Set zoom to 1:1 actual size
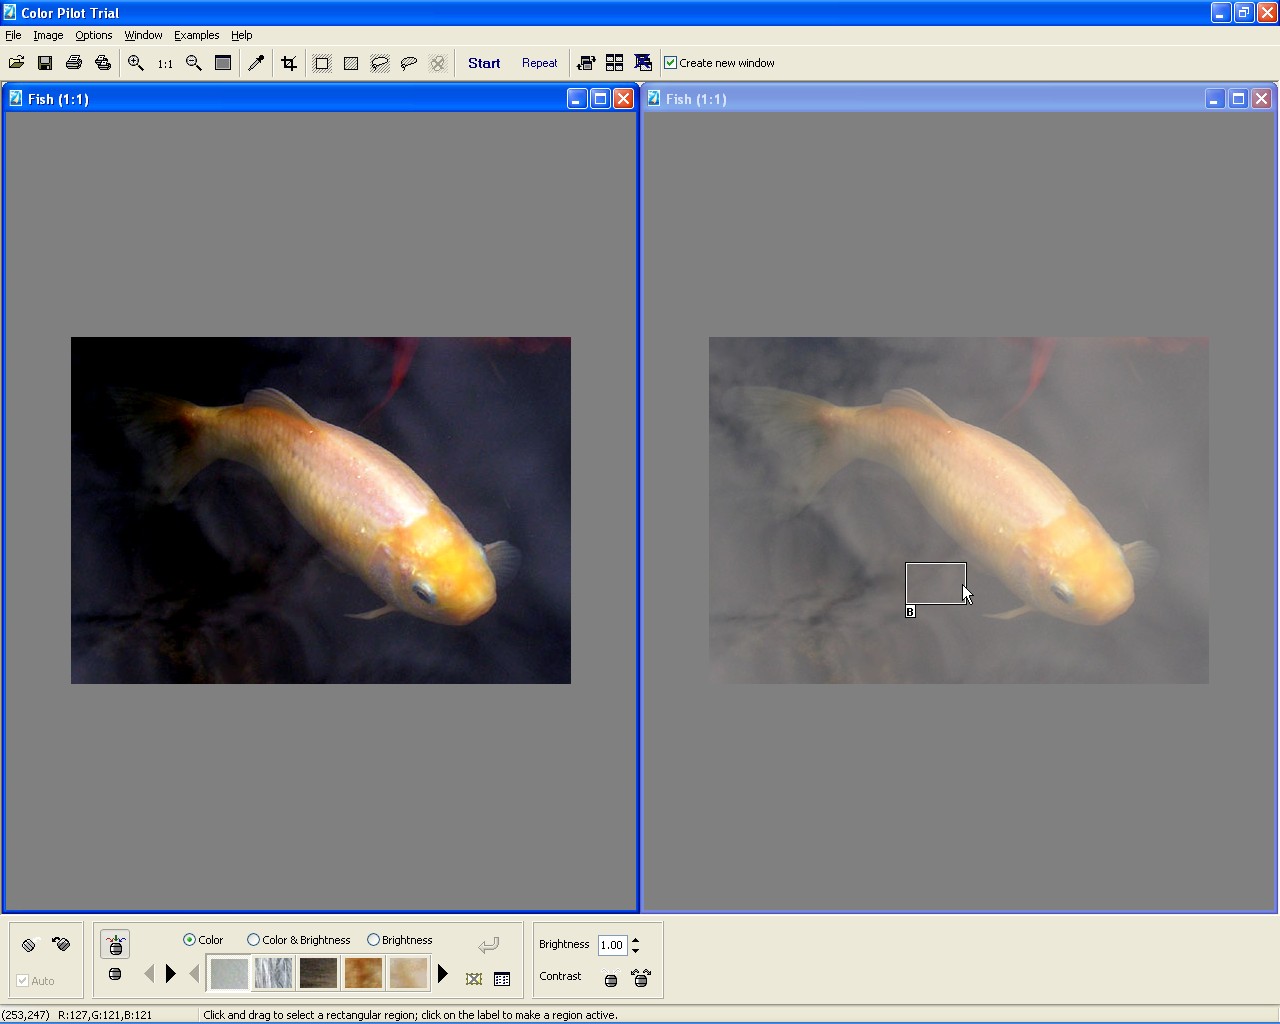This screenshot has height=1024, width=1280. pyautogui.click(x=165, y=63)
